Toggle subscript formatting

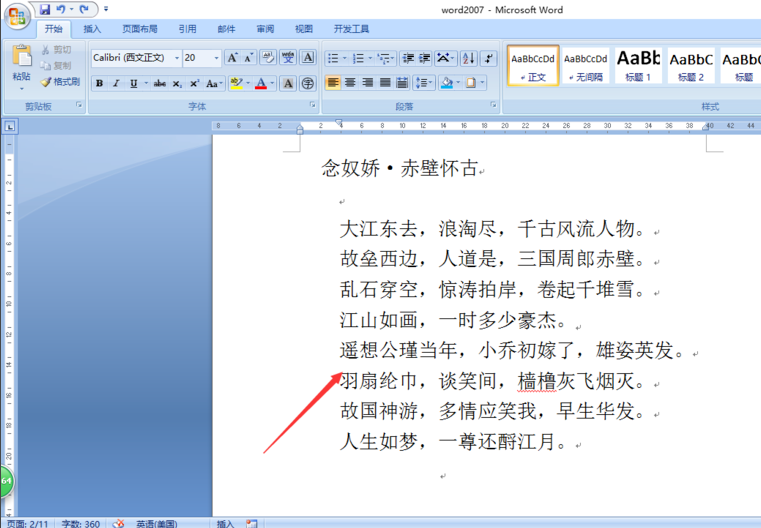click(177, 83)
